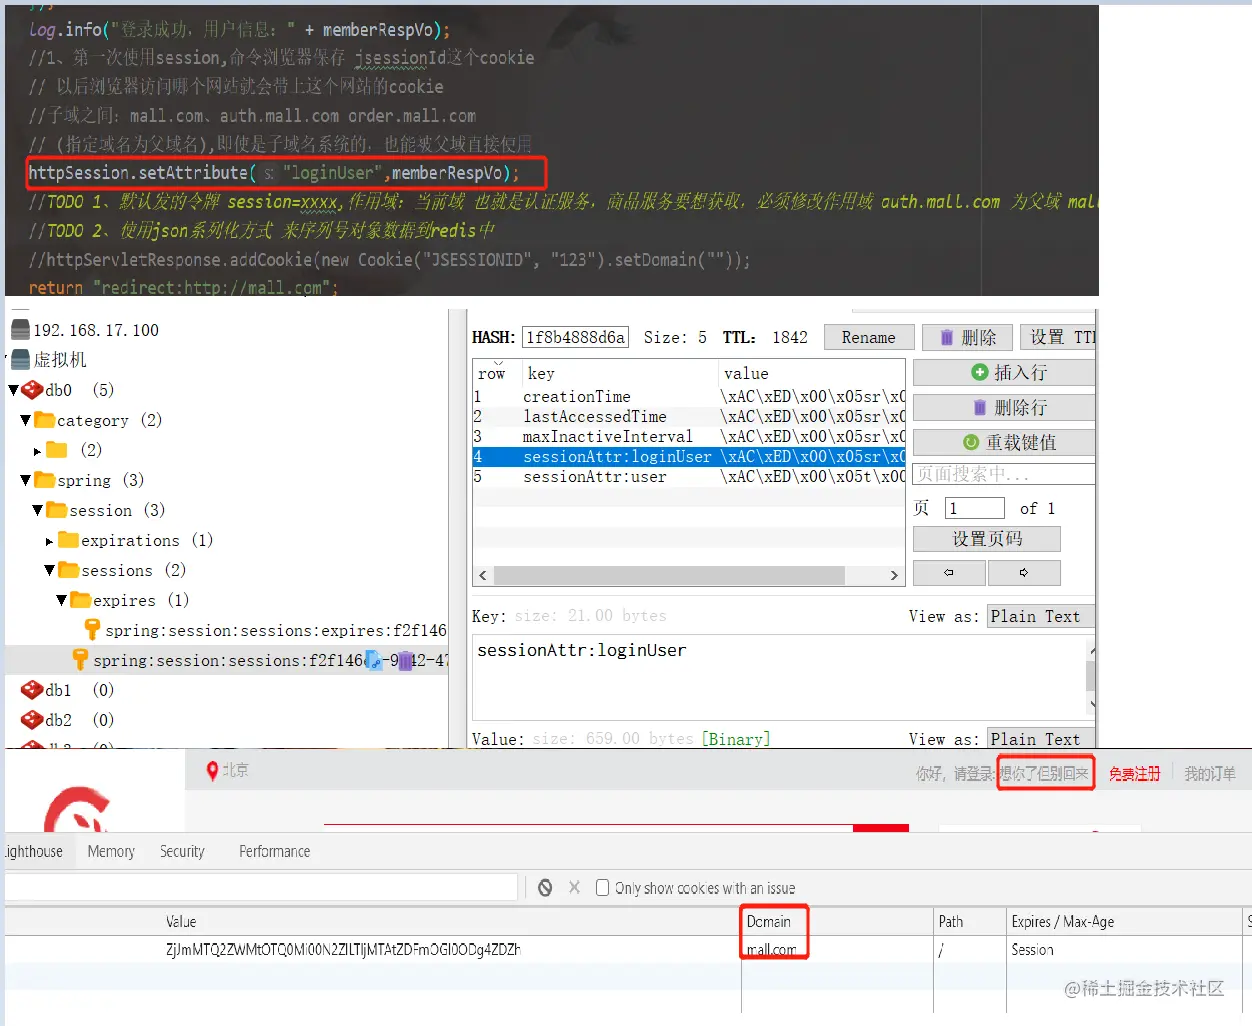The width and height of the screenshot is (1252, 1026).
Task: Sort cookies by Domain column header
Action: pos(837,921)
